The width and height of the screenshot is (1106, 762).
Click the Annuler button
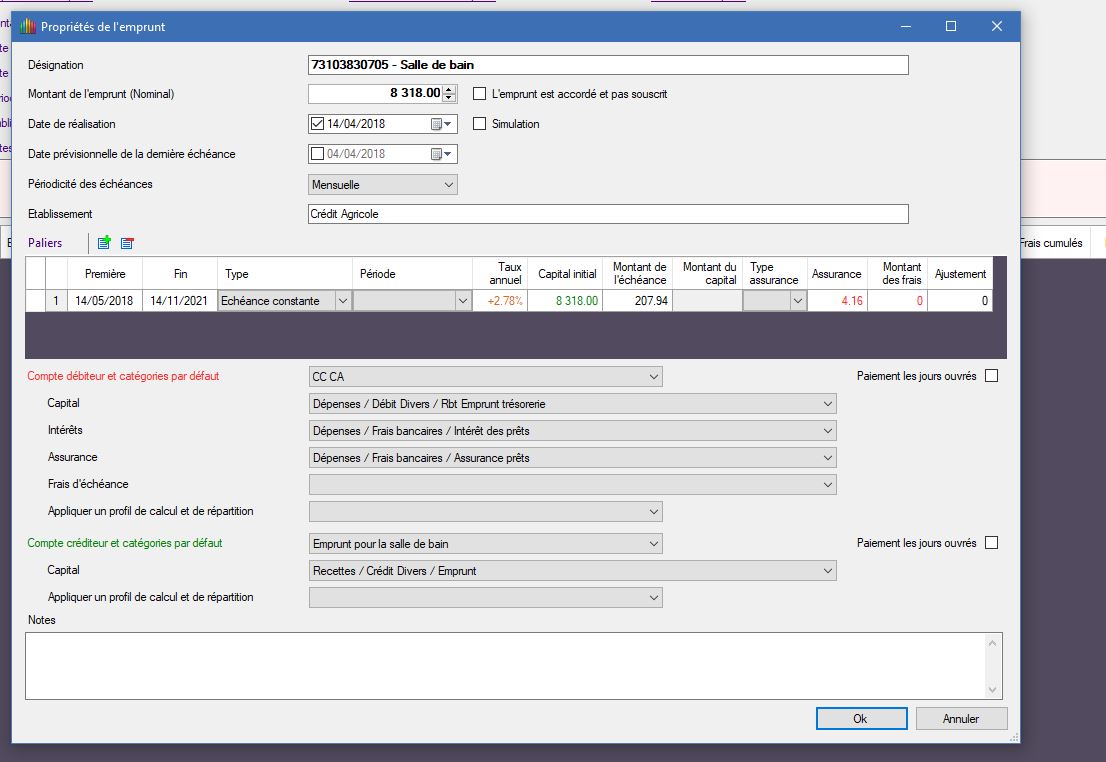pyautogui.click(x=961, y=719)
